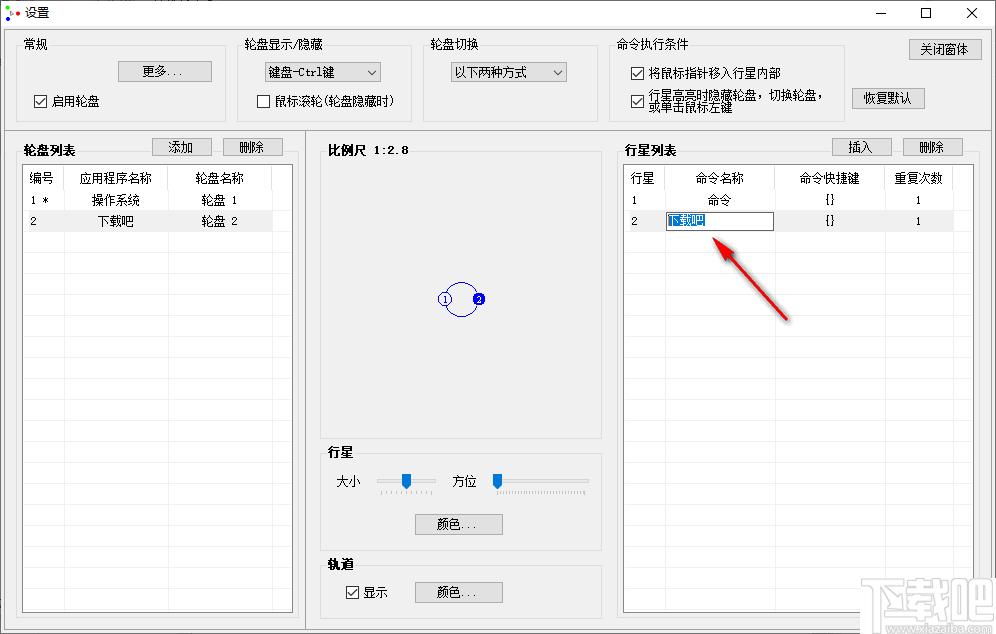Click the 更多... button

[x=165, y=71]
